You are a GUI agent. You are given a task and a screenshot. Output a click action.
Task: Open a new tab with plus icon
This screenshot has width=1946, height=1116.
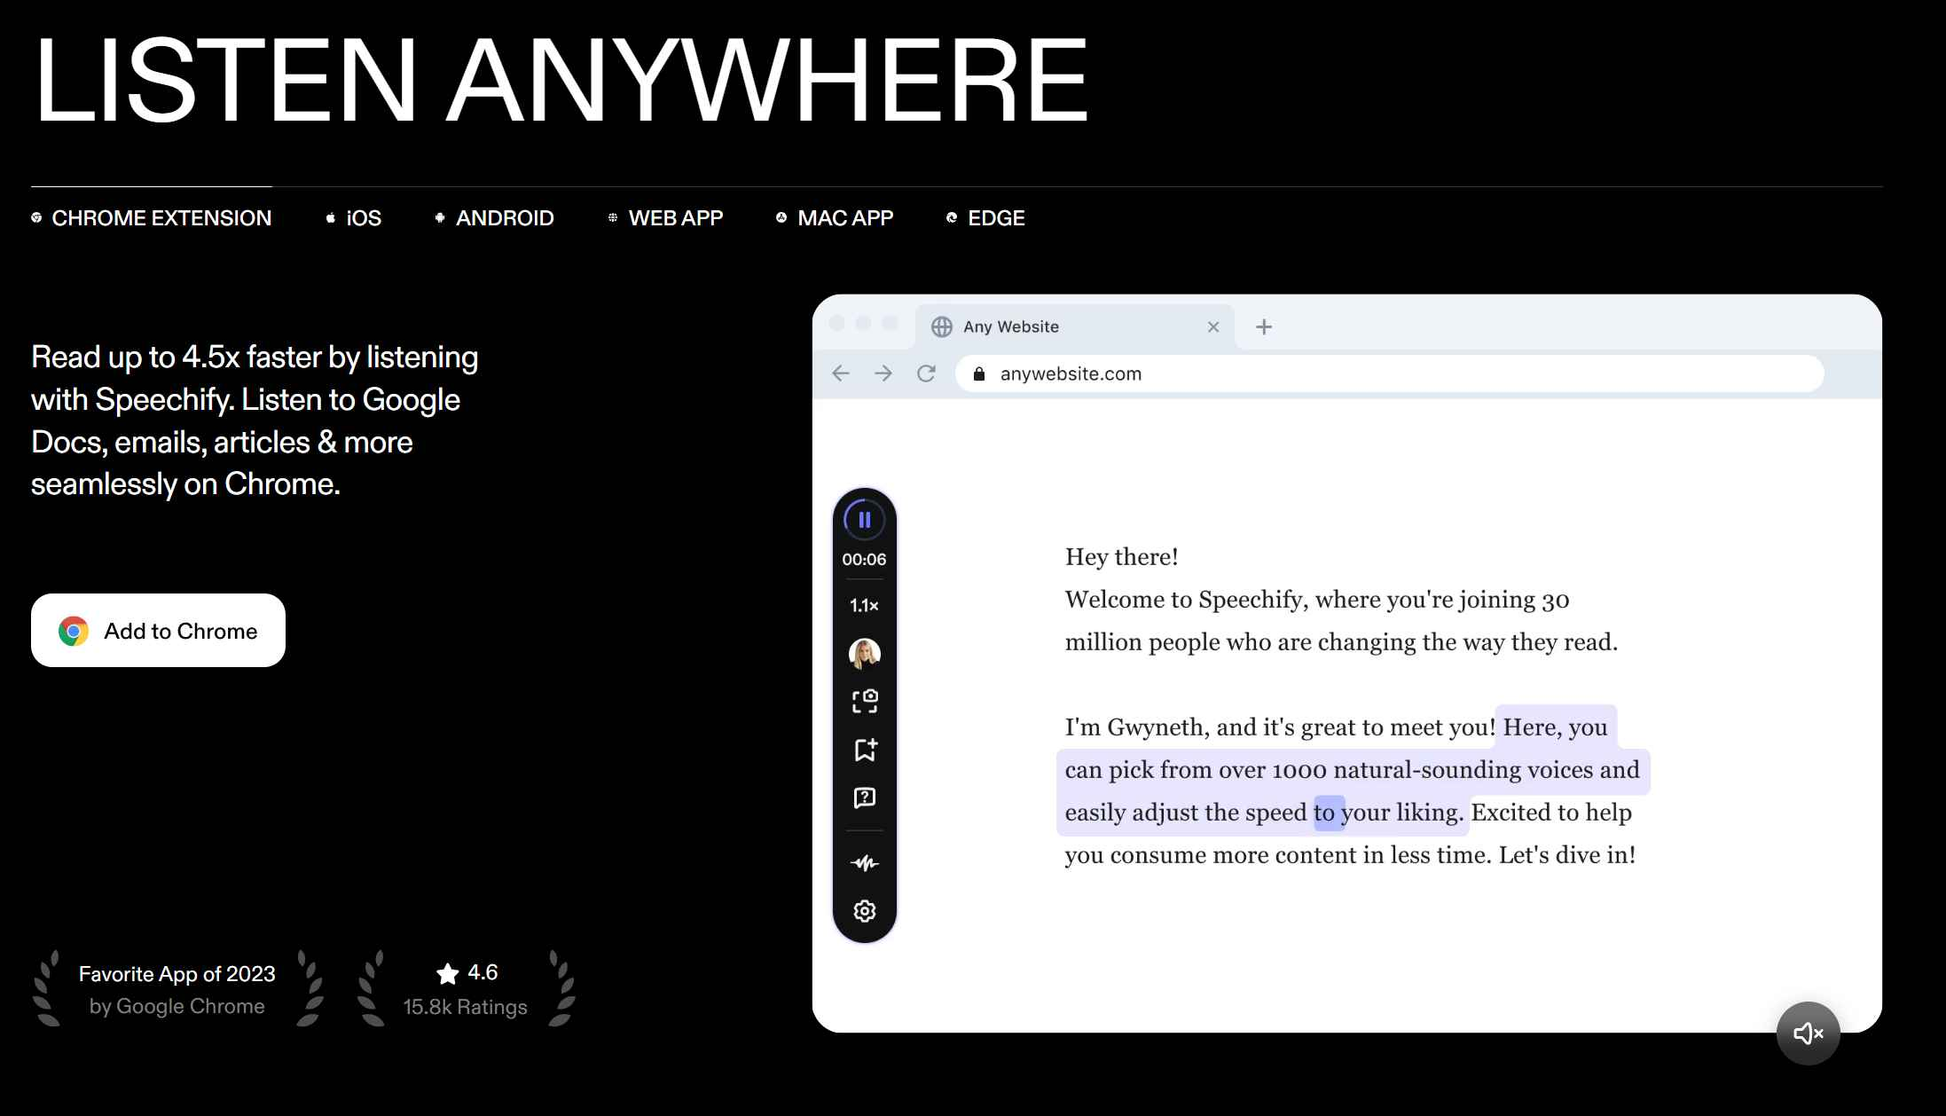click(1264, 327)
